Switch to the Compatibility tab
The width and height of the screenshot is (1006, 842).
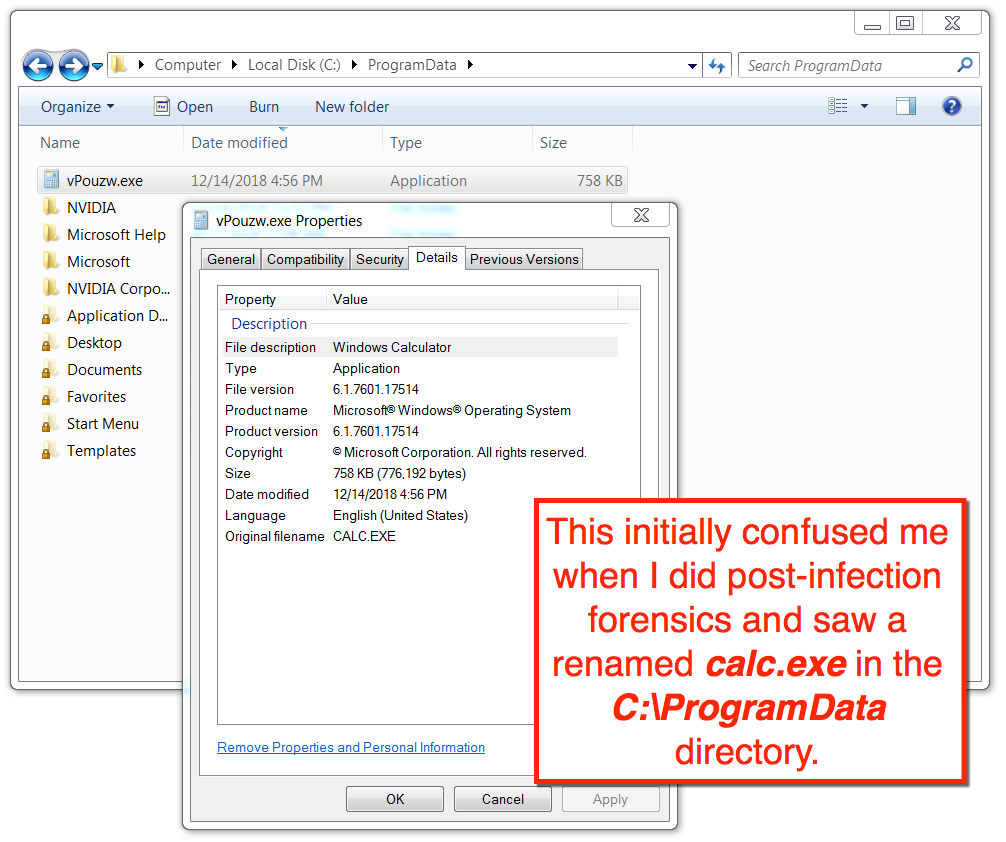(305, 259)
